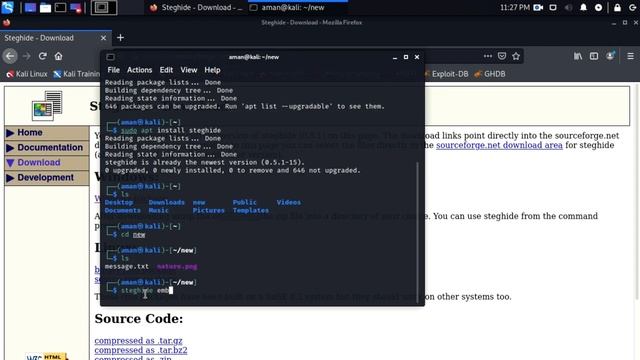Image resolution: width=640 pixels, height=360 pixels.
Task: Open the terminal Edit menu
Action: click(x=166, y=70)
